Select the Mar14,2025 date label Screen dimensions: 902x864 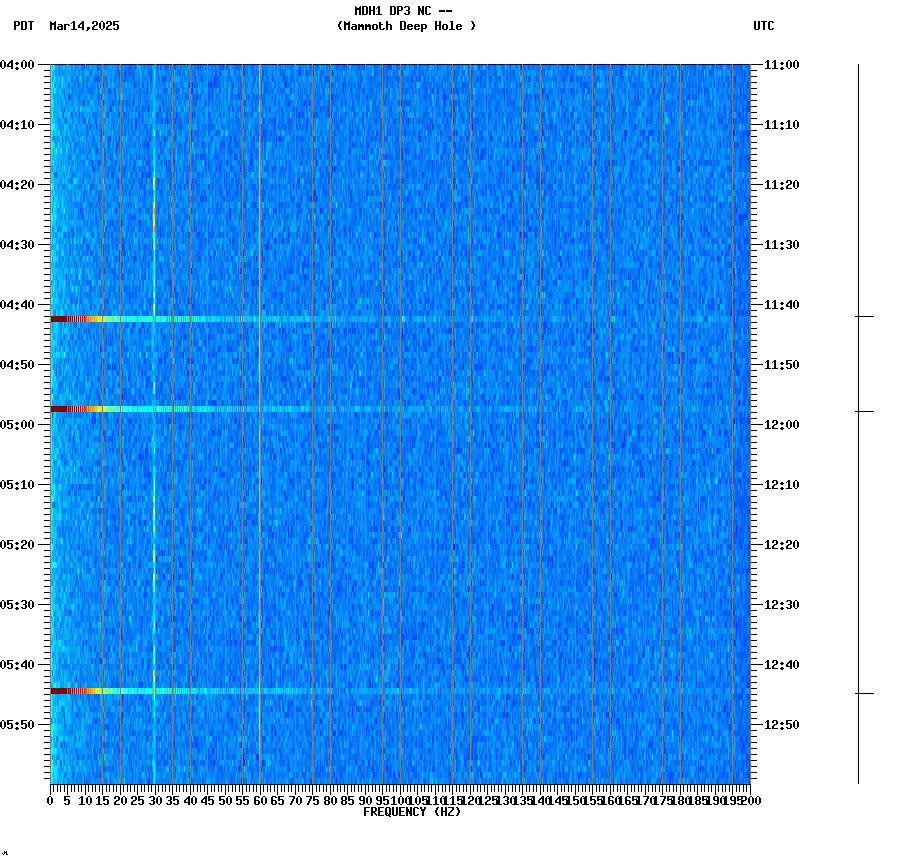(84, 27)
